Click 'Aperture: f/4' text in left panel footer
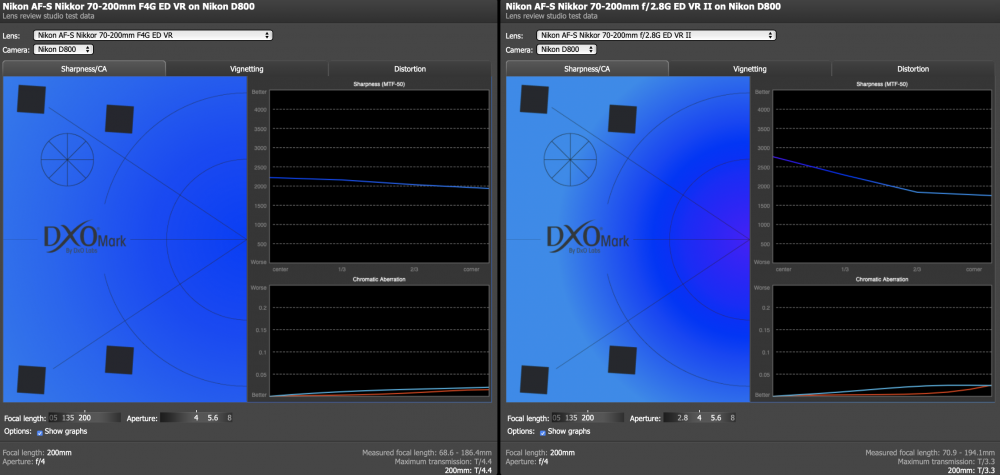 pos(22,461)
